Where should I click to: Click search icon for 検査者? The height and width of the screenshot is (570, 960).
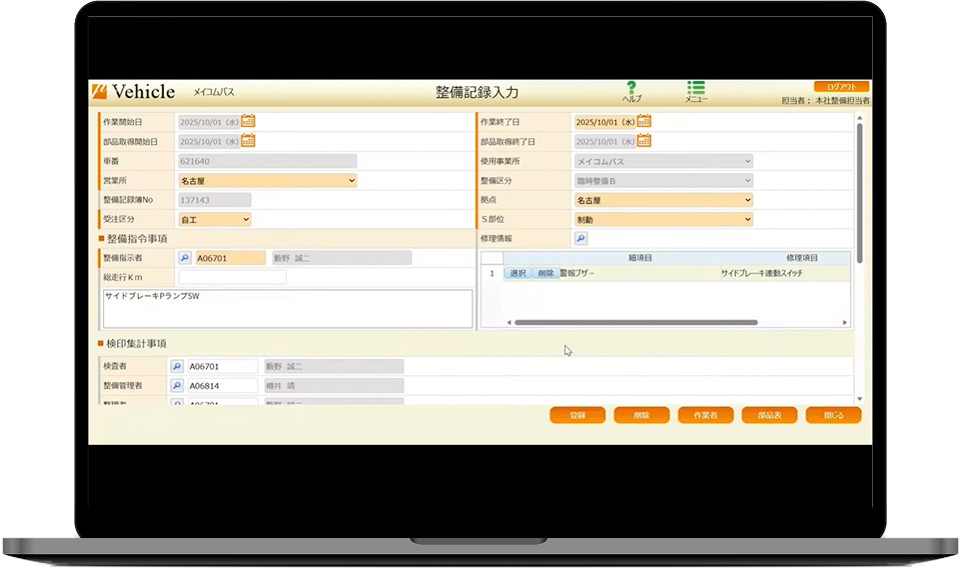click(176, 366)
